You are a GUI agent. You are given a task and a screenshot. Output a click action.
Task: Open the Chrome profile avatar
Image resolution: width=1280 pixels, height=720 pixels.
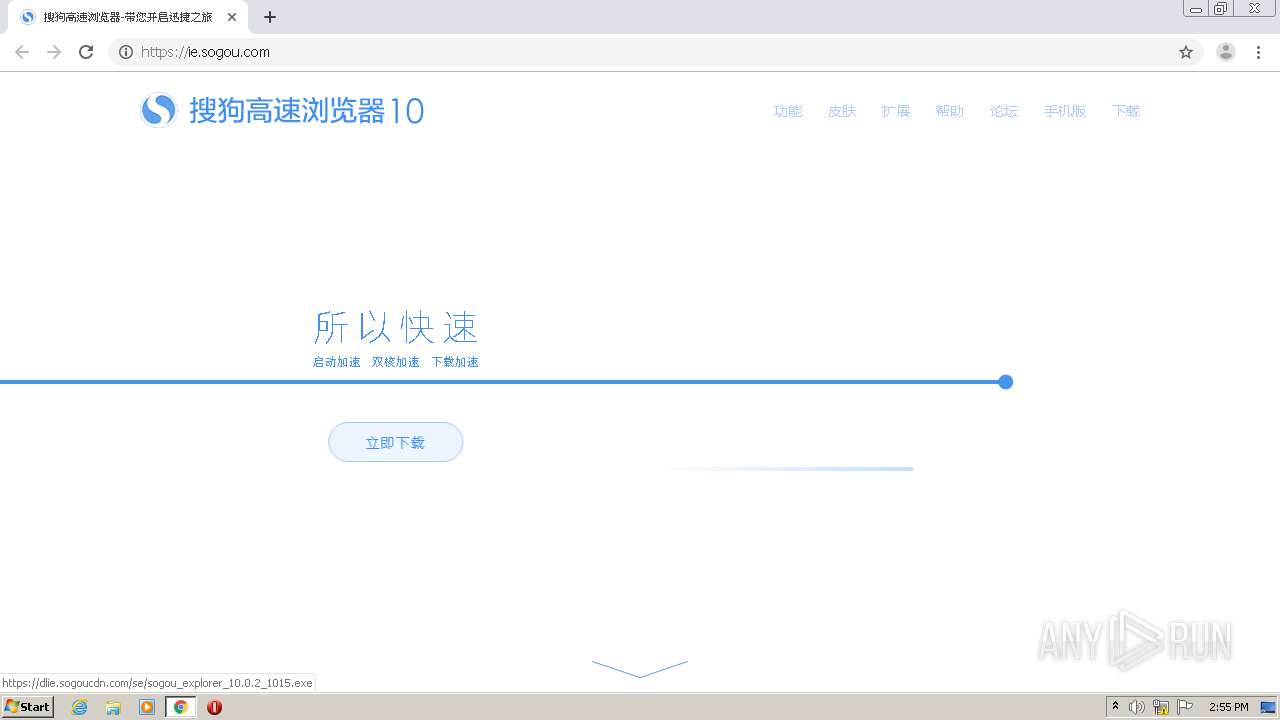coord(1226,52)
